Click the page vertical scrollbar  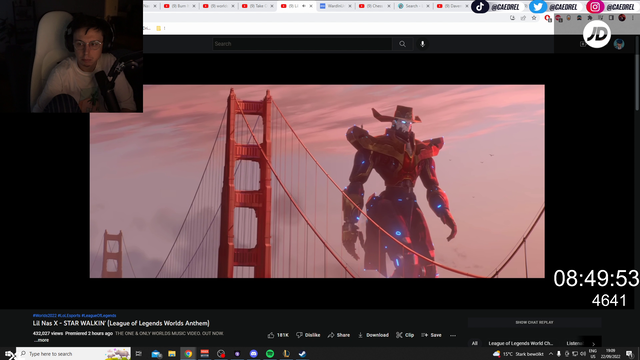637,82
